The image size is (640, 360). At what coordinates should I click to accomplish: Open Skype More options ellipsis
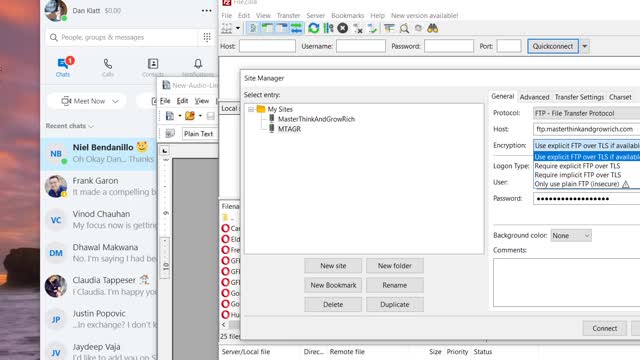(207, 11)
